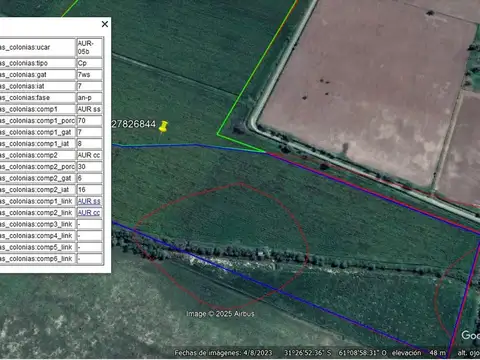Select the value '7' in comp1_gat row
Image resolution: width=480 pixels, height=360 pixels.
pos(80,132)
